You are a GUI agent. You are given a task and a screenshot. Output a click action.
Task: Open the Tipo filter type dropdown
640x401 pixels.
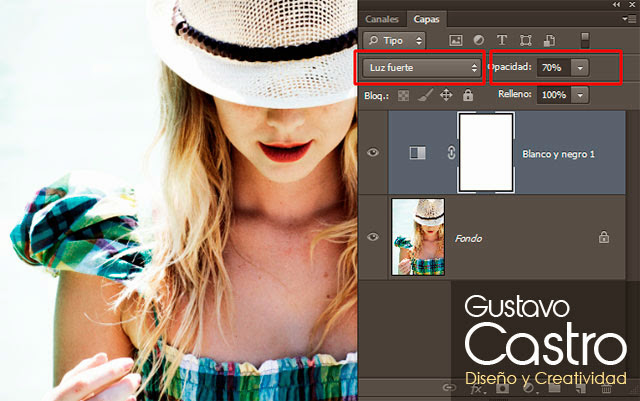(394, 41)
